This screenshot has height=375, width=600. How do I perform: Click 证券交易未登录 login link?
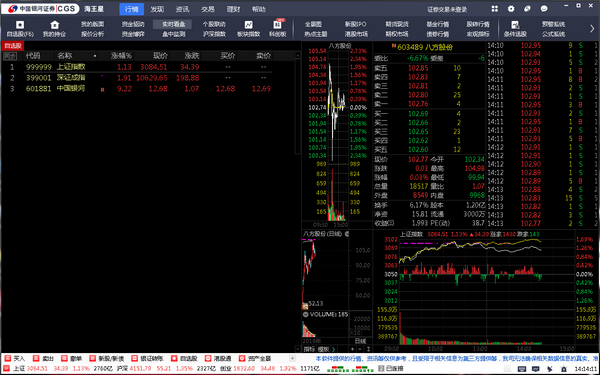pyautogui.click(x=447, y=9)
